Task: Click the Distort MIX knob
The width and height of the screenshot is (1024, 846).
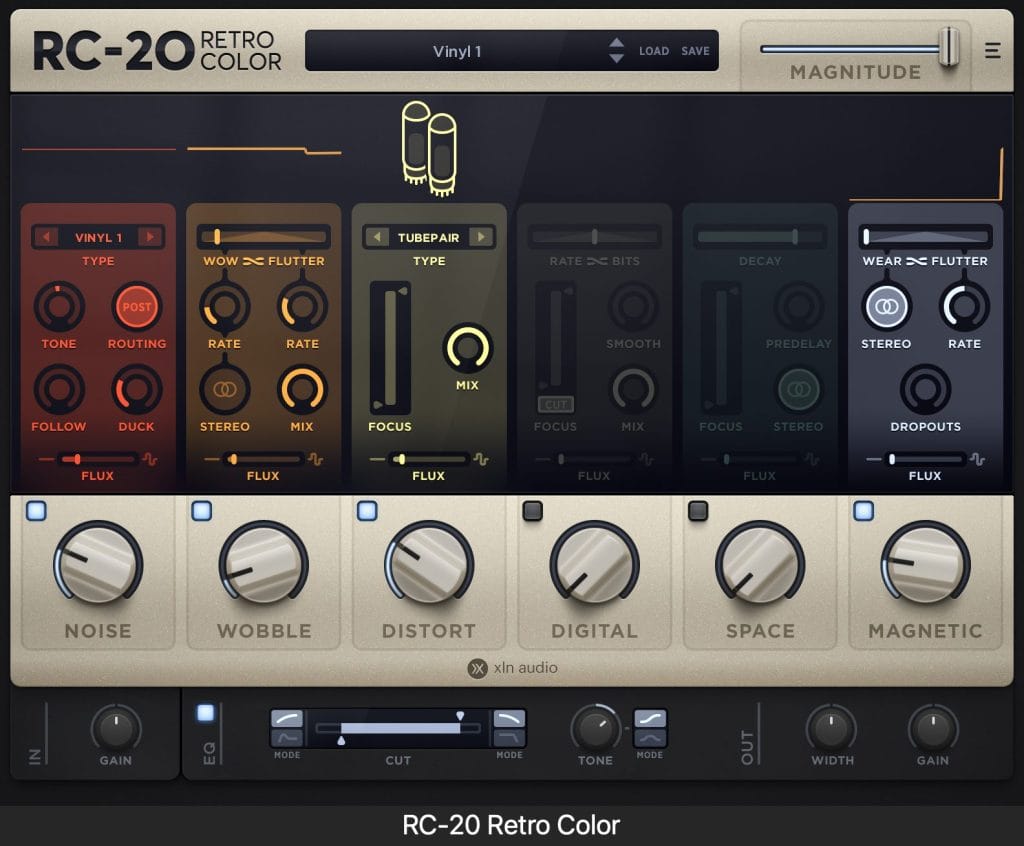Action: pyautogui.click(x=467, y=348)
